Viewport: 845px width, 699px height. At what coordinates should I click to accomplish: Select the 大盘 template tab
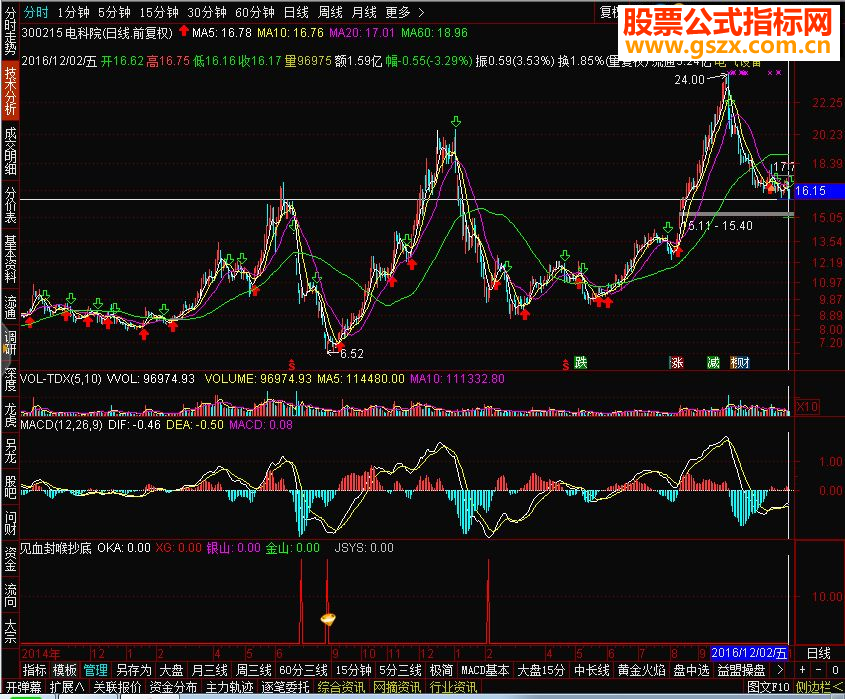(172, 670)
